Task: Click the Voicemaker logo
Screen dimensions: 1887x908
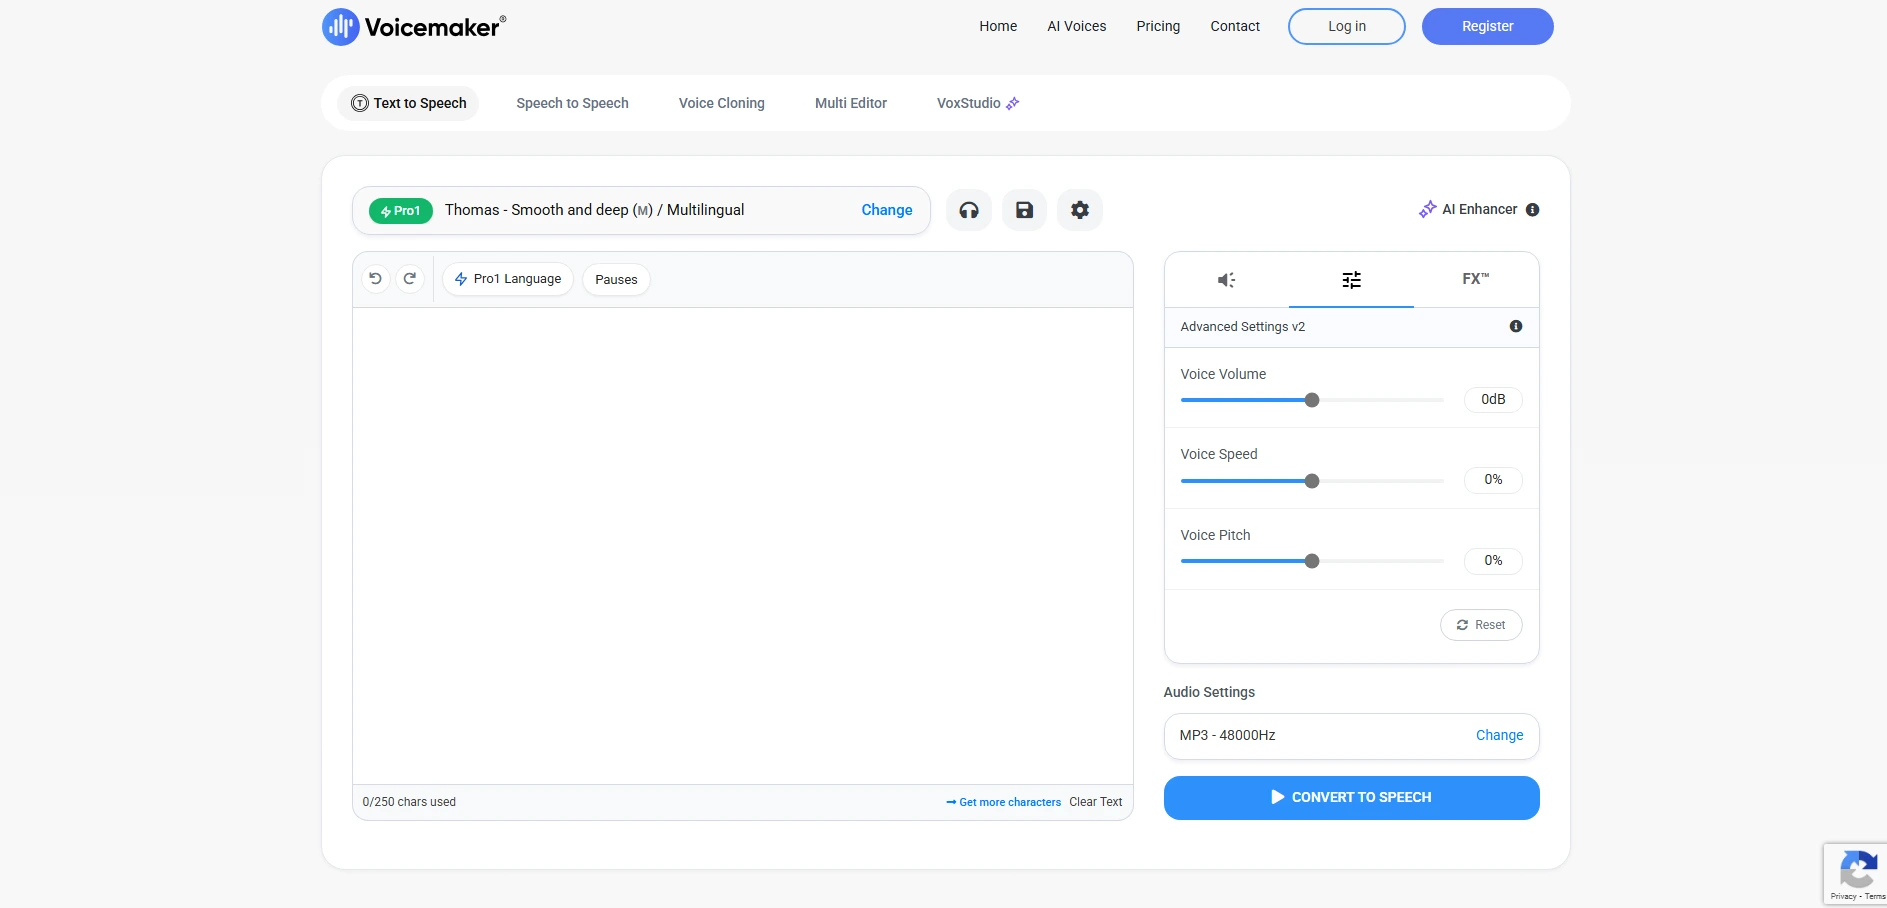Action: [414, 27]
